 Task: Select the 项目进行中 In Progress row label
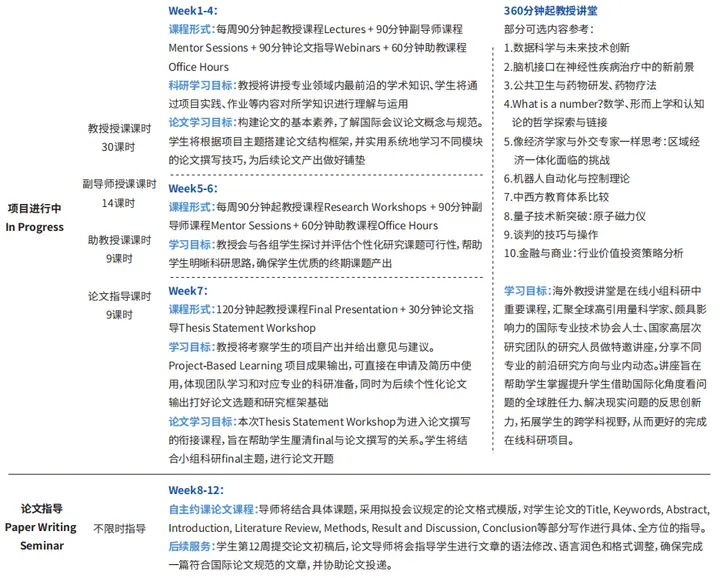34,218
